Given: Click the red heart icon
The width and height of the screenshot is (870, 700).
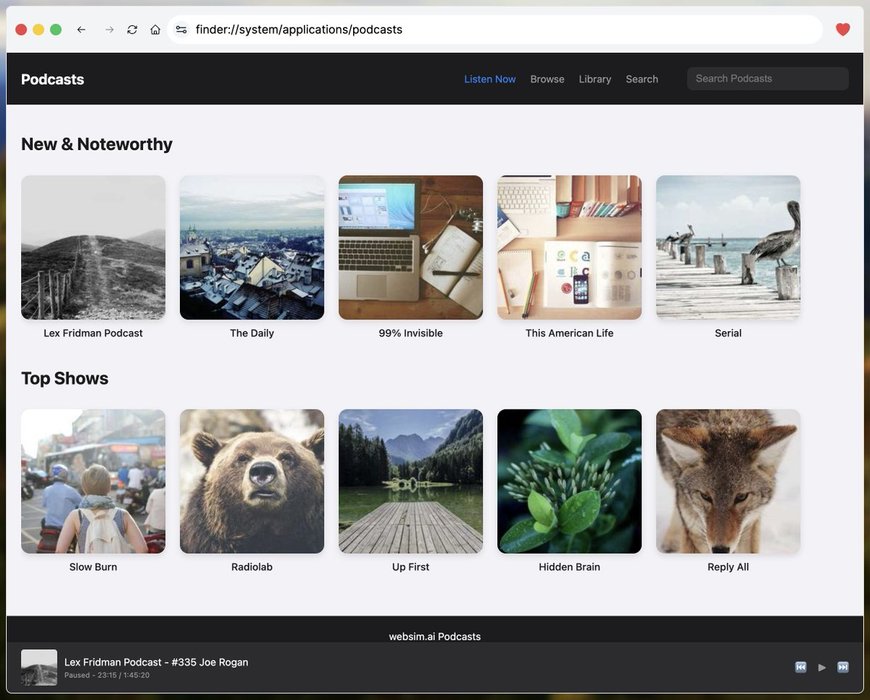Looking at the screenshot, I should click(x=842, y=29).
